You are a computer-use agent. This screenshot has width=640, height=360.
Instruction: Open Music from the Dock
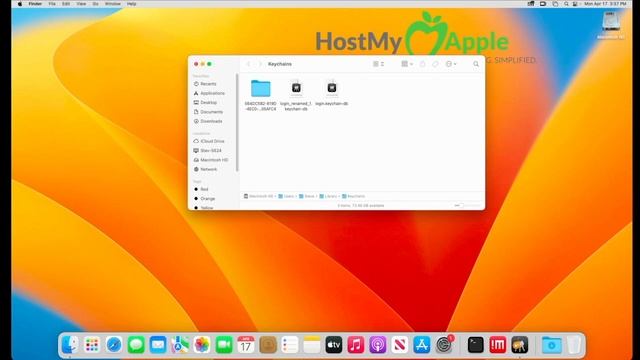tap(356, 345)
